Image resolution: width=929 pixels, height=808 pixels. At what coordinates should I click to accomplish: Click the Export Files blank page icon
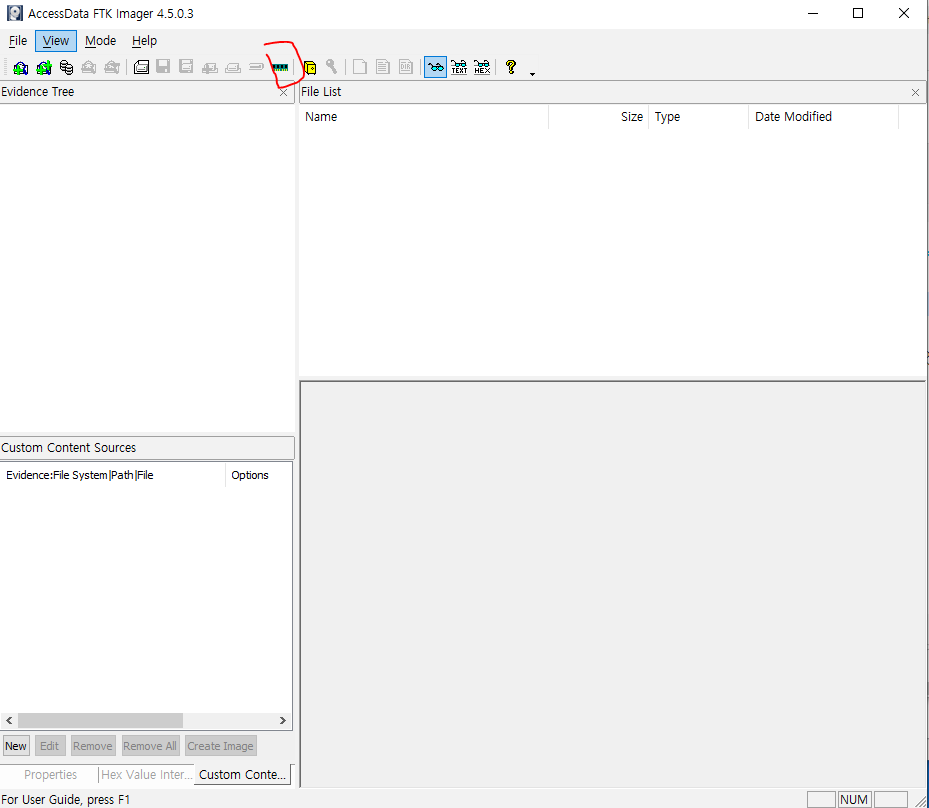[360, 66]
